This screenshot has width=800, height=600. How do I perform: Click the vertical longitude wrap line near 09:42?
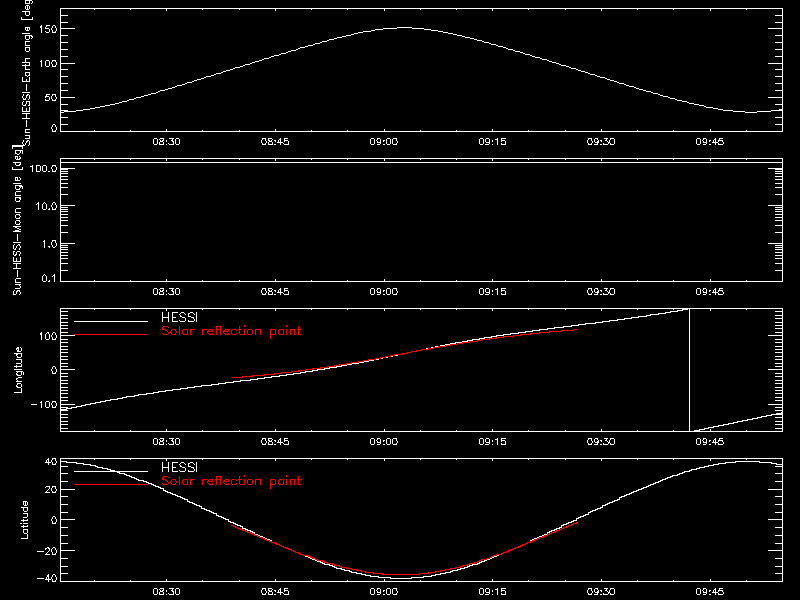pyautogui.click(x=689, y=370)
